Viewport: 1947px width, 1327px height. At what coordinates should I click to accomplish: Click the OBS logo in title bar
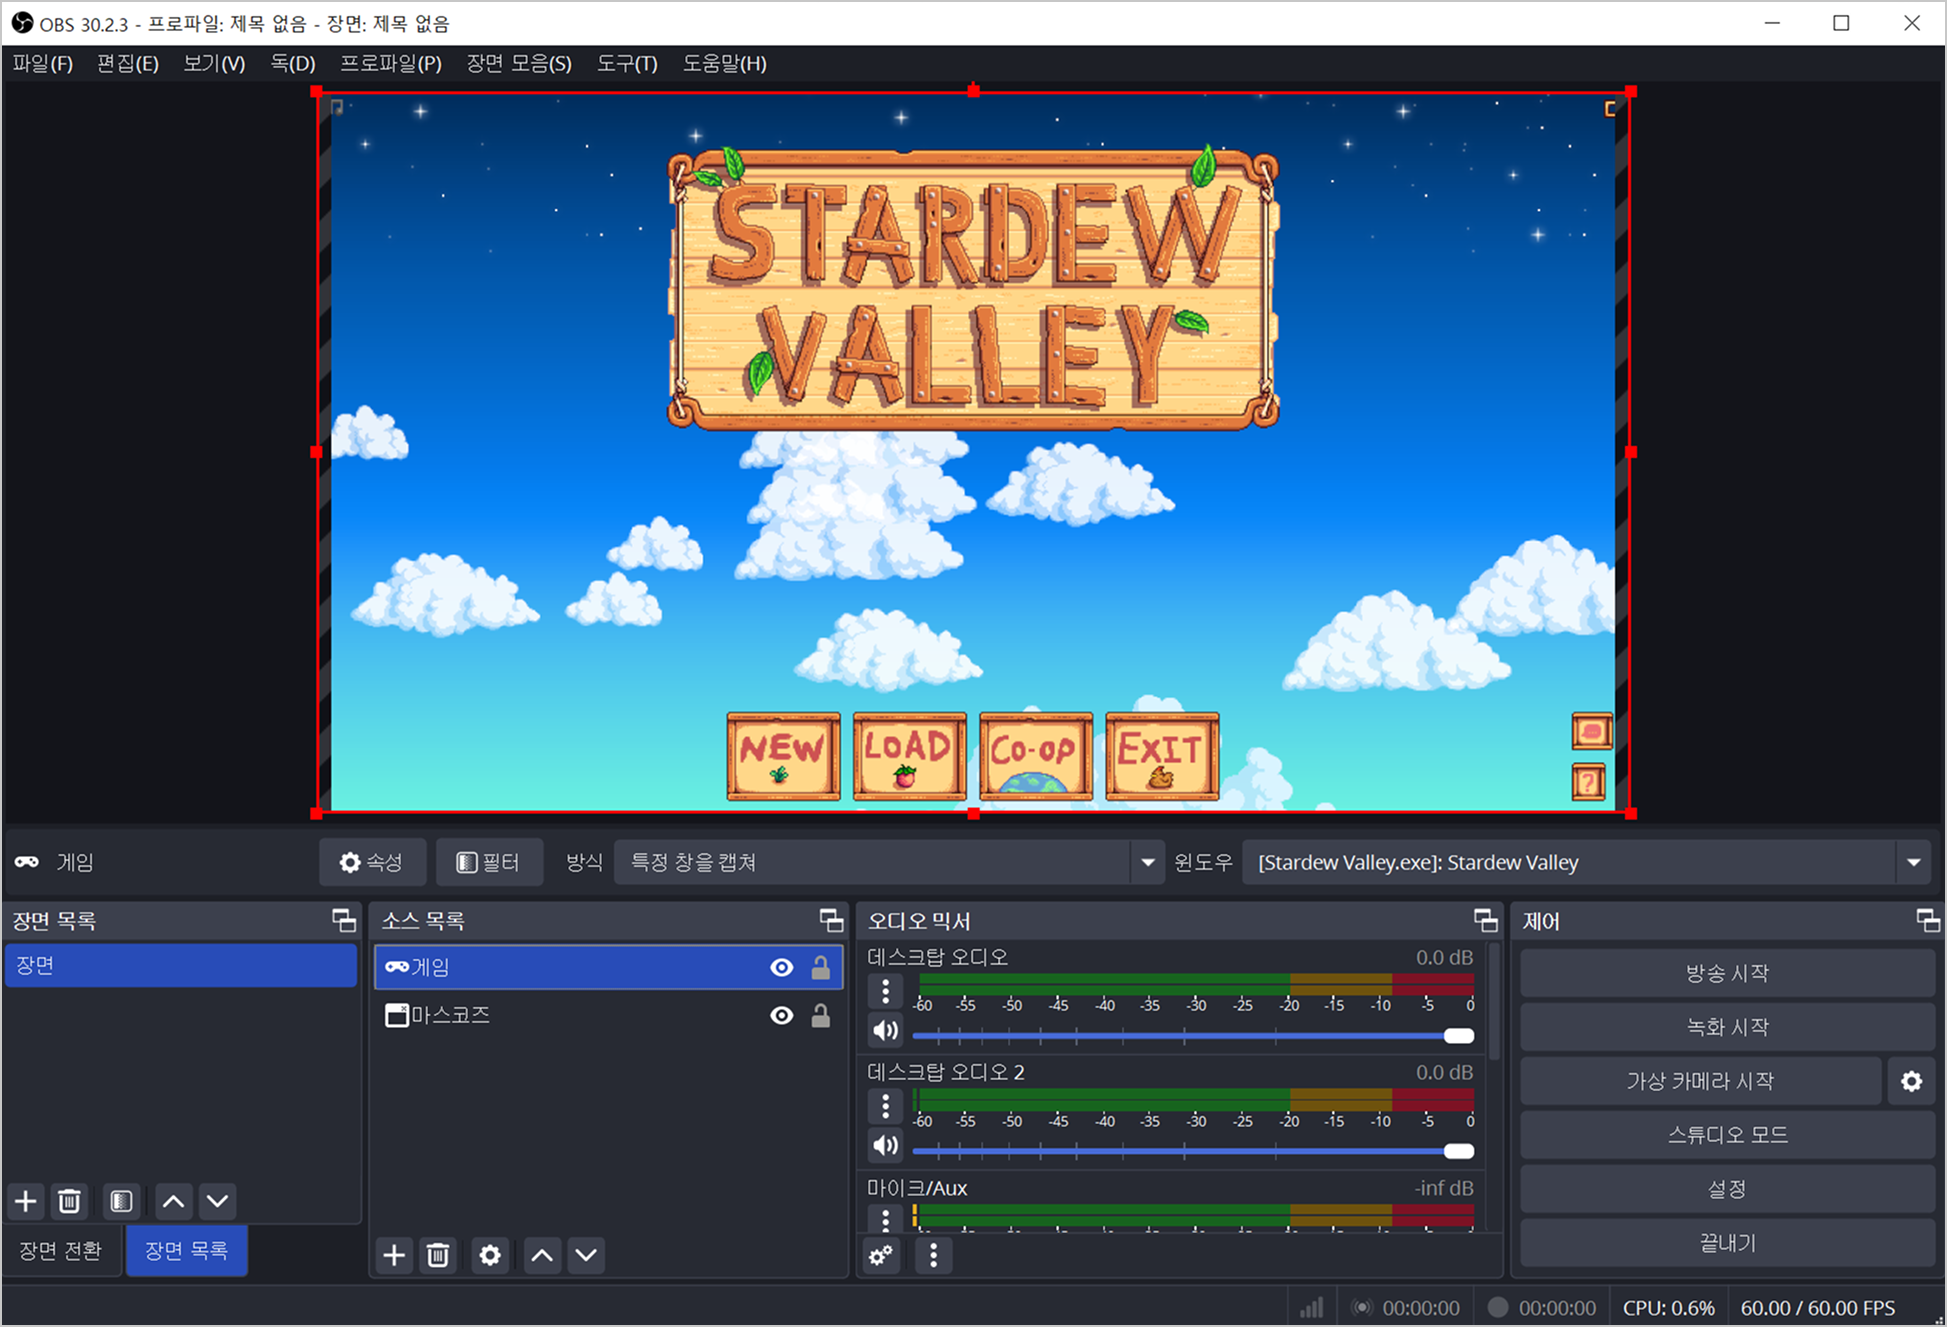click(x=22, y=23)
